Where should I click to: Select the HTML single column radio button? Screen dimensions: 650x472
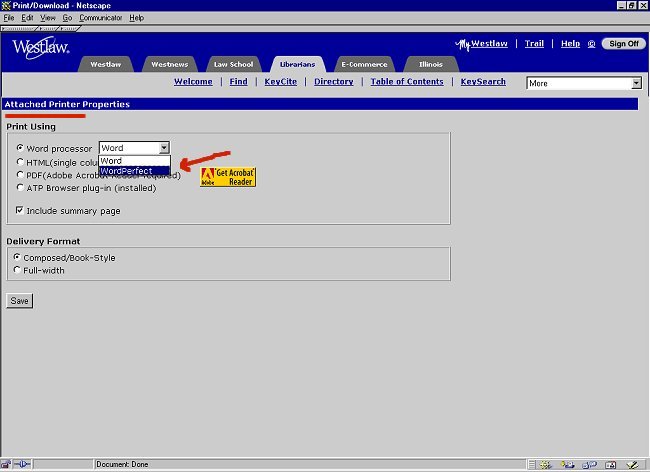[x=20, y=161]
